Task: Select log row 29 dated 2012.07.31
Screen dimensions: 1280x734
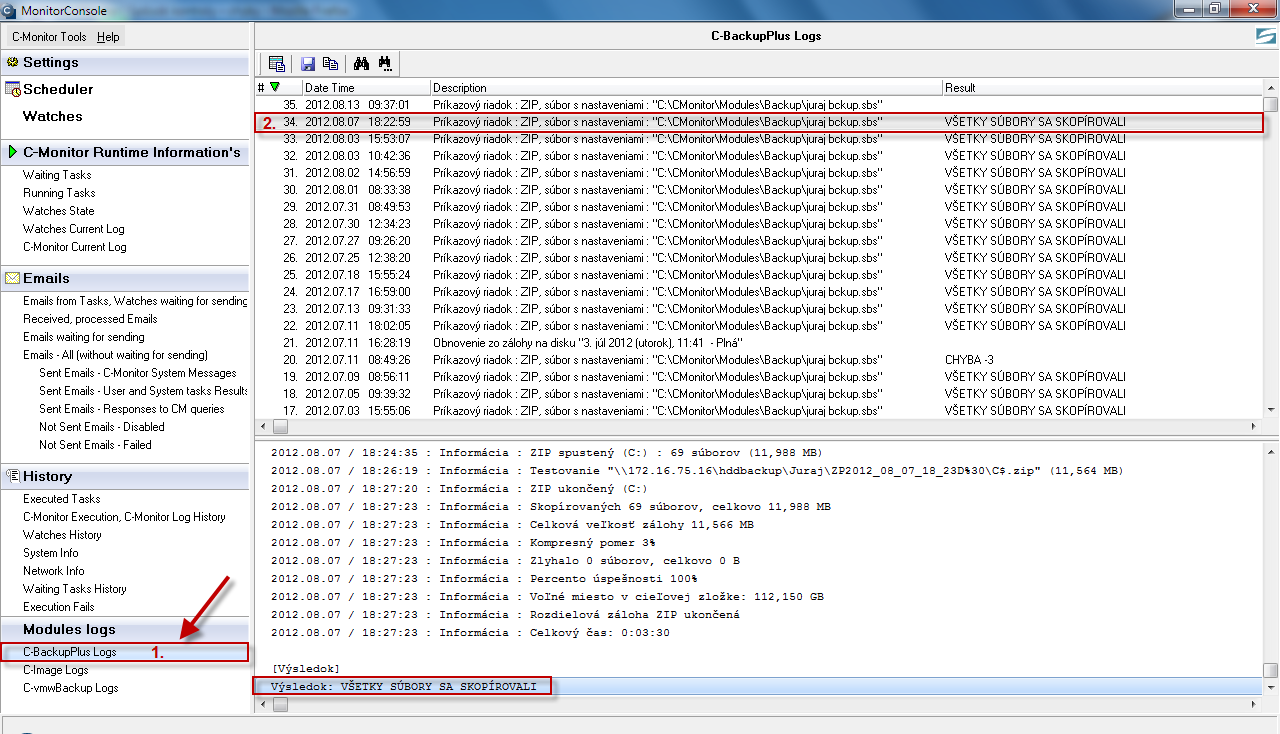Action: coord(759,206)
